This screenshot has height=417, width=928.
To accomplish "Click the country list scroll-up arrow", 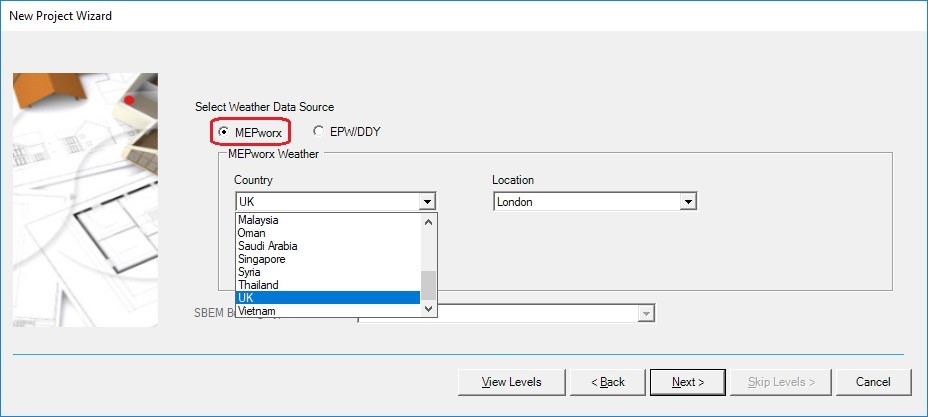I will 428,222.
